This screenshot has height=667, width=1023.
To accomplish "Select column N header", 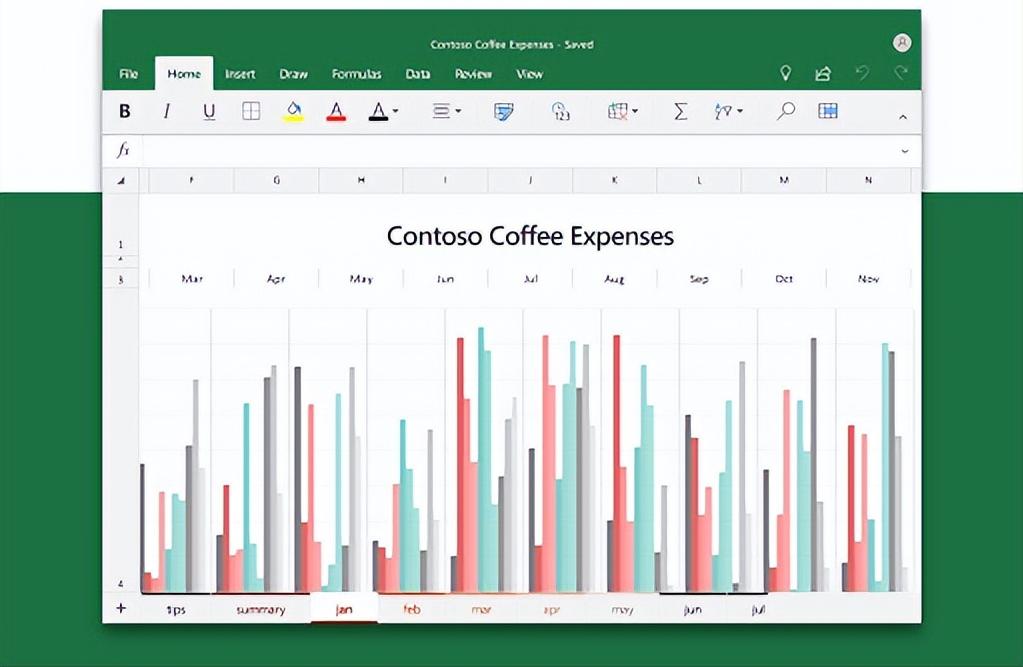I will [868, 180].
